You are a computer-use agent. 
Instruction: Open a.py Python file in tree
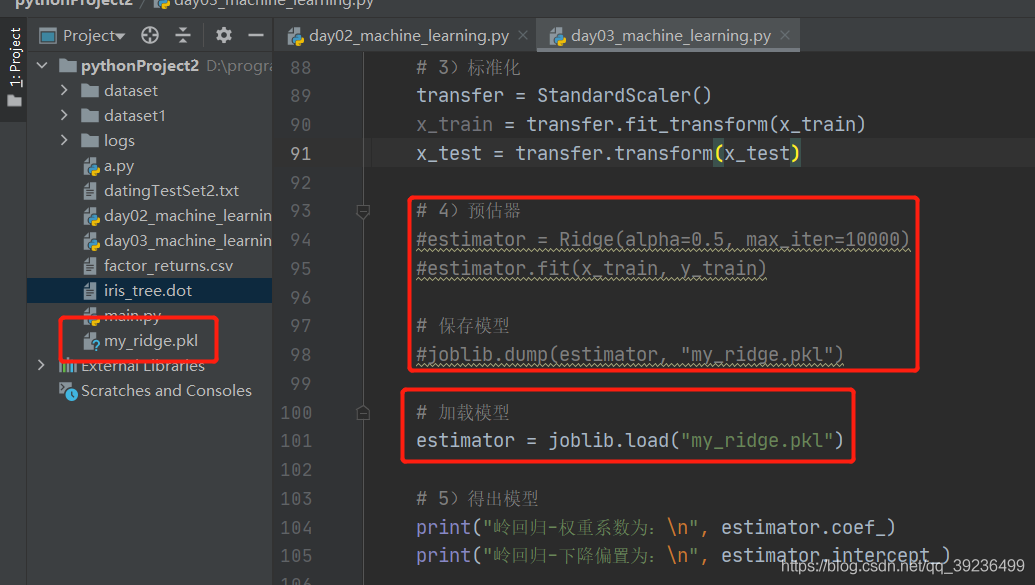[119, 166]
